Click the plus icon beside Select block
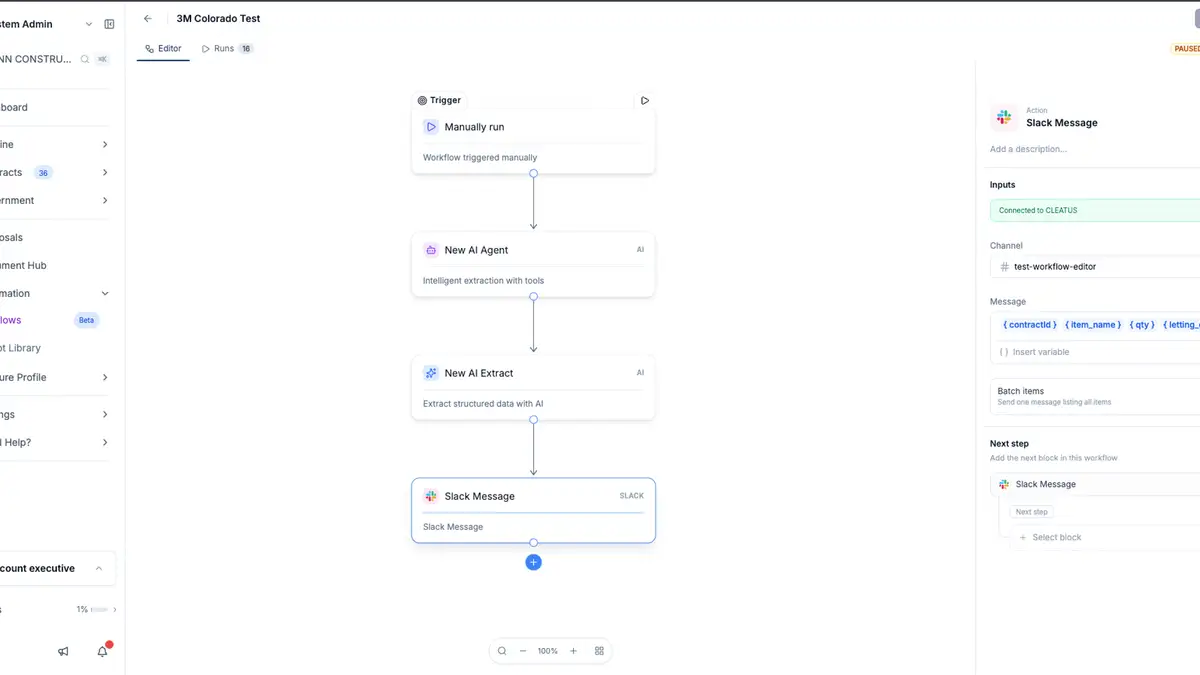This screenshot has height=675, width=1200. 1022,538
